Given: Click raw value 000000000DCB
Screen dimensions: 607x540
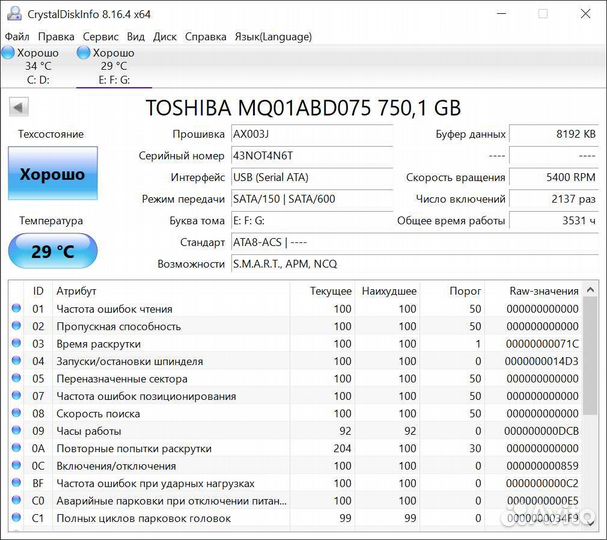Looking at the screenshot, I should click(541, 431).
